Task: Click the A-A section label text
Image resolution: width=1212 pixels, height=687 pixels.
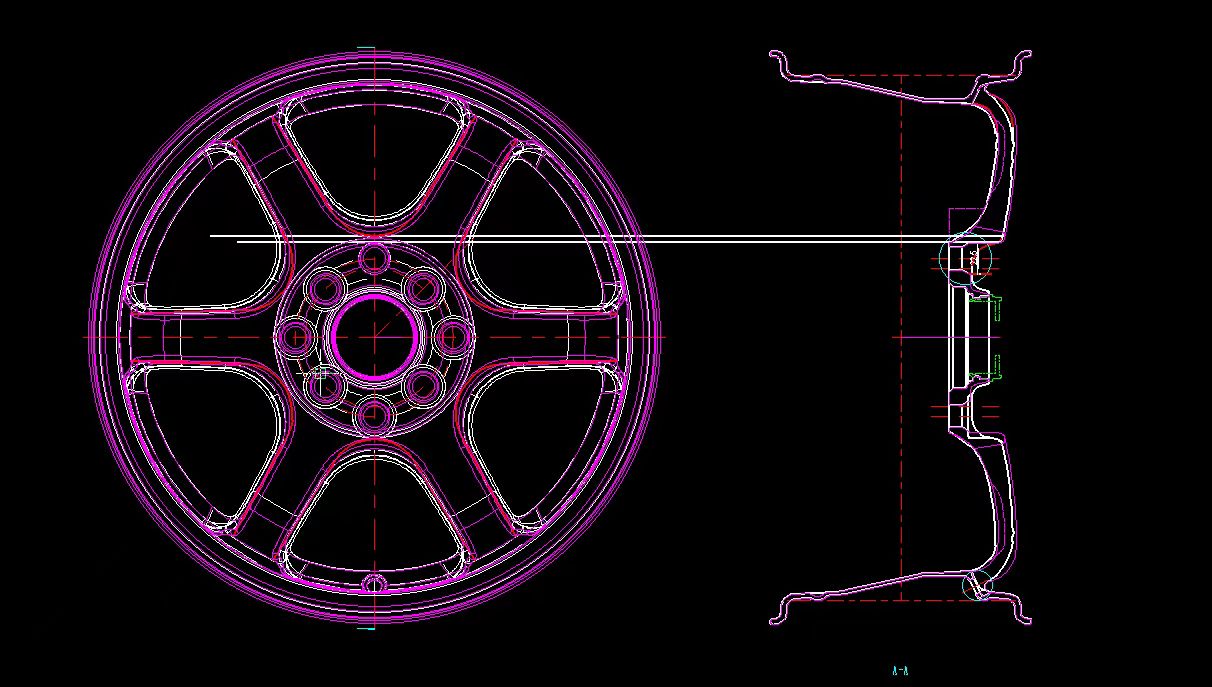Action: pos(899,670)
